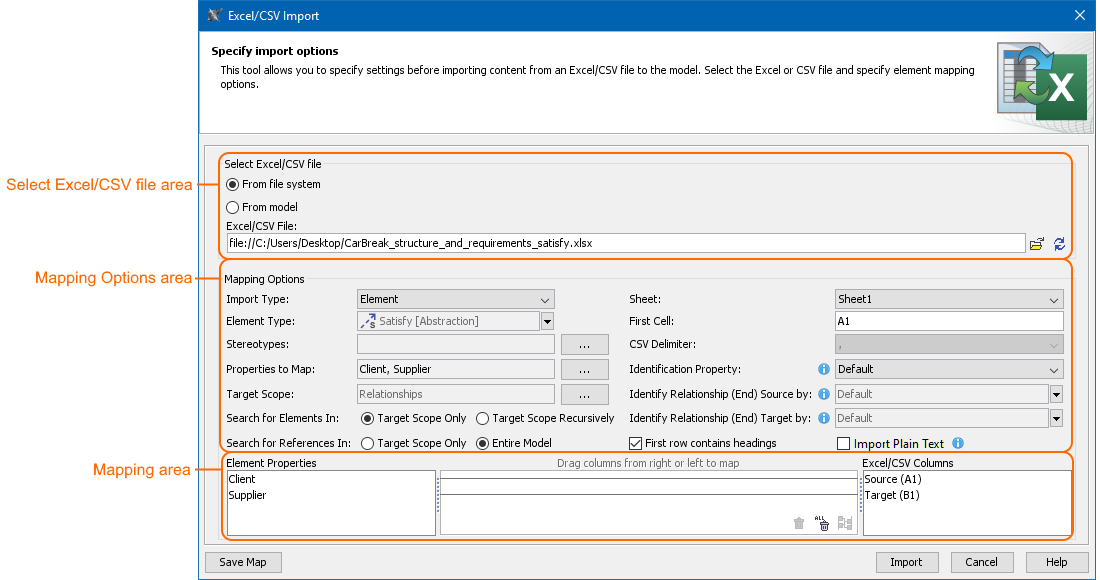Choose Target Scope Recursively for element search

pos(482,418)
